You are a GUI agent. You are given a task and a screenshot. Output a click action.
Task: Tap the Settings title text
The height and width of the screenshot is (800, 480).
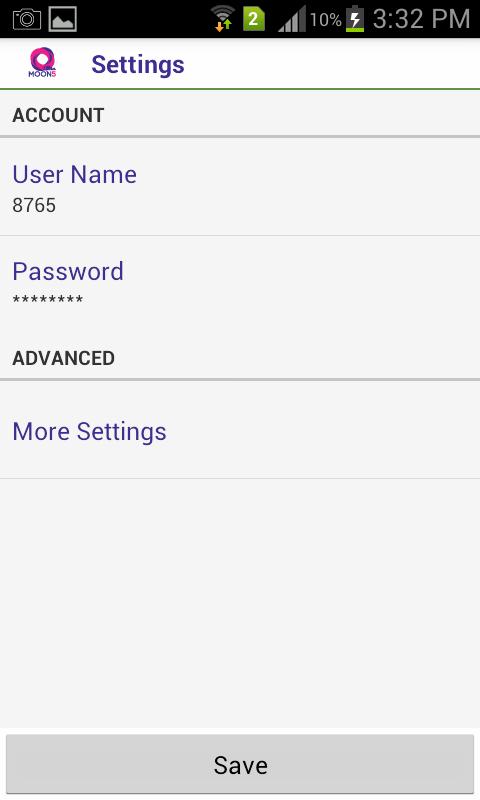click(138, 65)
